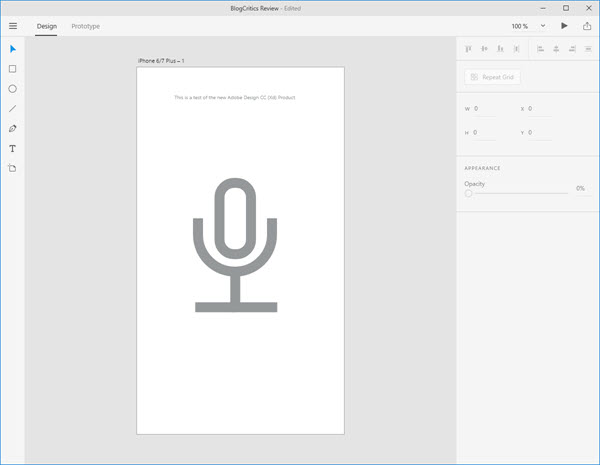Align objects to vertical middle
This screenshot has width=600, height=465.
coord(484,49)
